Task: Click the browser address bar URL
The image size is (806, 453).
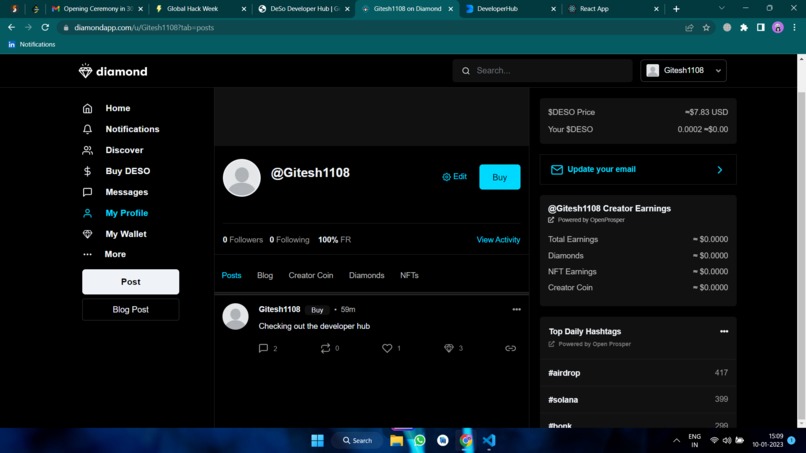Action: pyautogui.click(x=144, y=28)
